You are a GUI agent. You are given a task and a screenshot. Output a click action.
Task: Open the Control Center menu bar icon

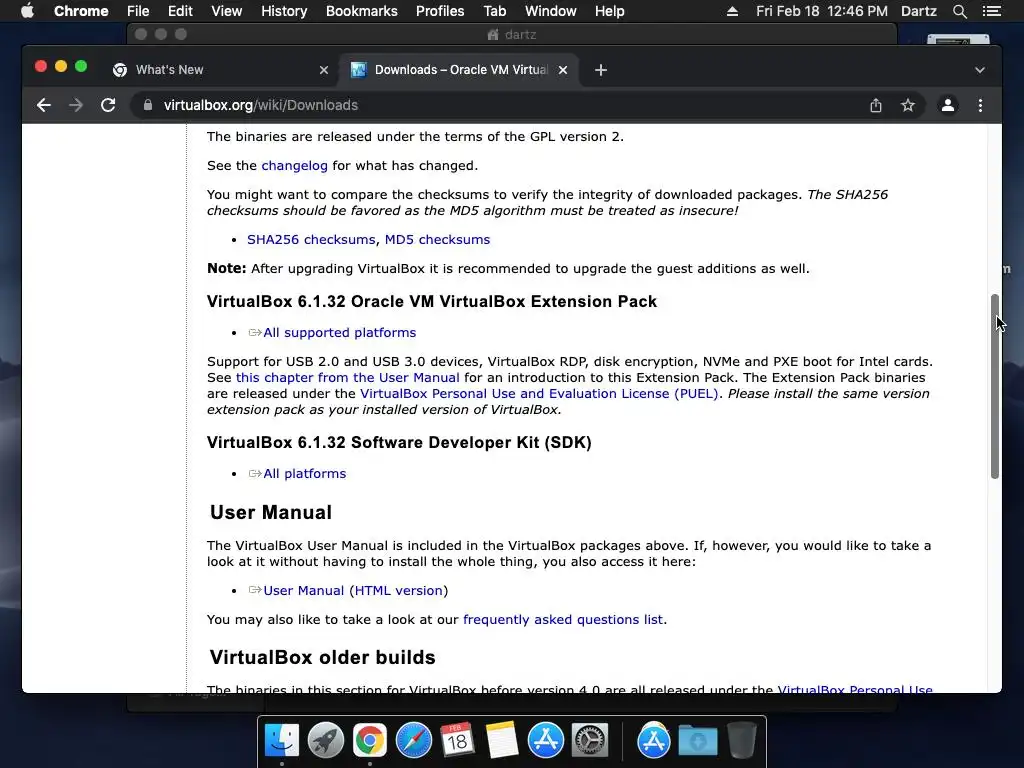[991, 11]
